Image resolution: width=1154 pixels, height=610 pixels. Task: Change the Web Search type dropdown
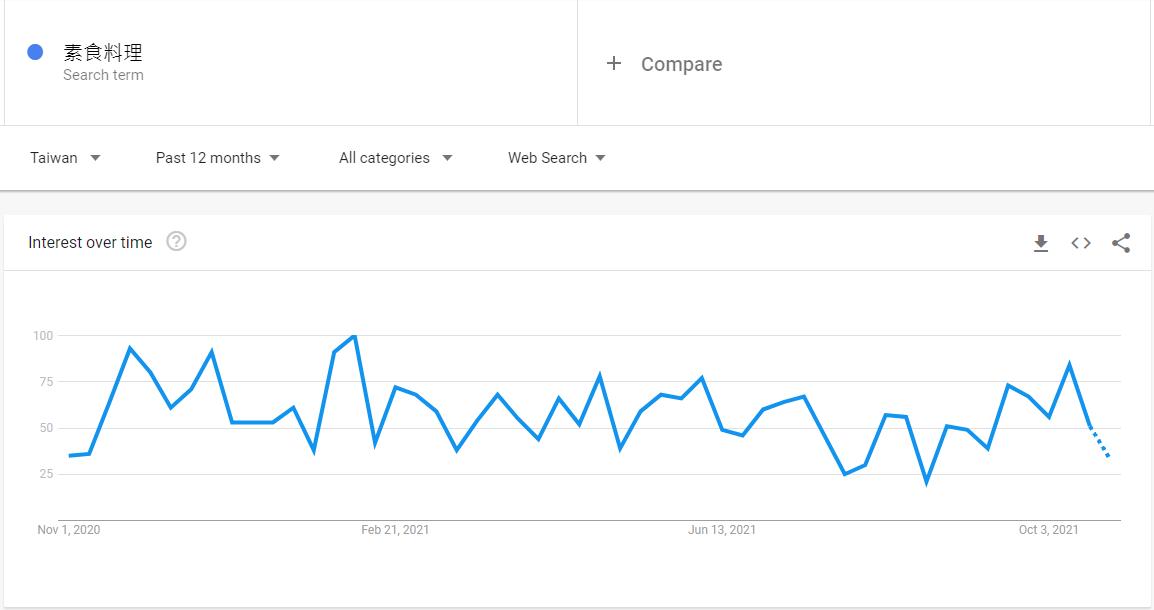point(556,158)
